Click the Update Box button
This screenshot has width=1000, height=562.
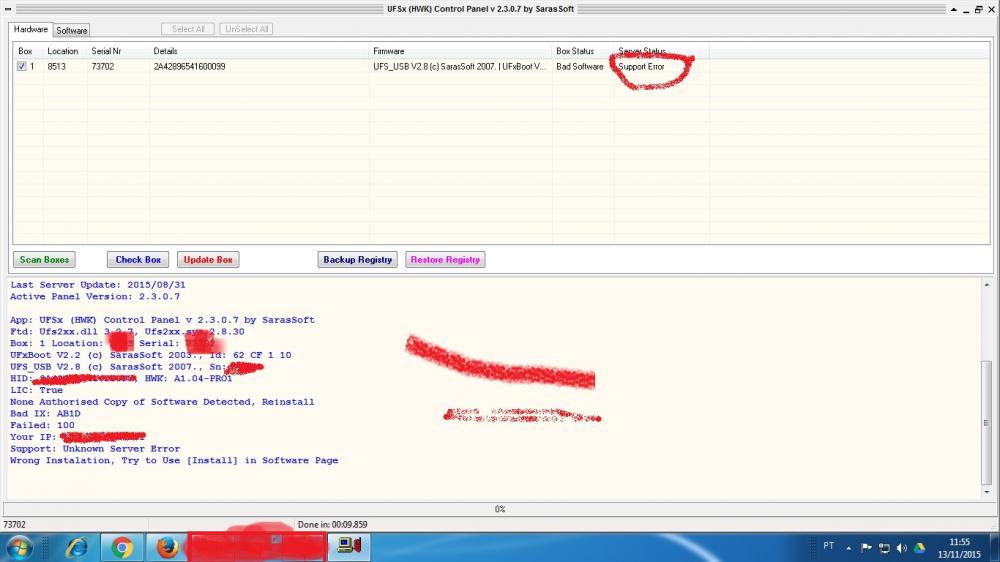pyautogui.click(x=208, y=260)
